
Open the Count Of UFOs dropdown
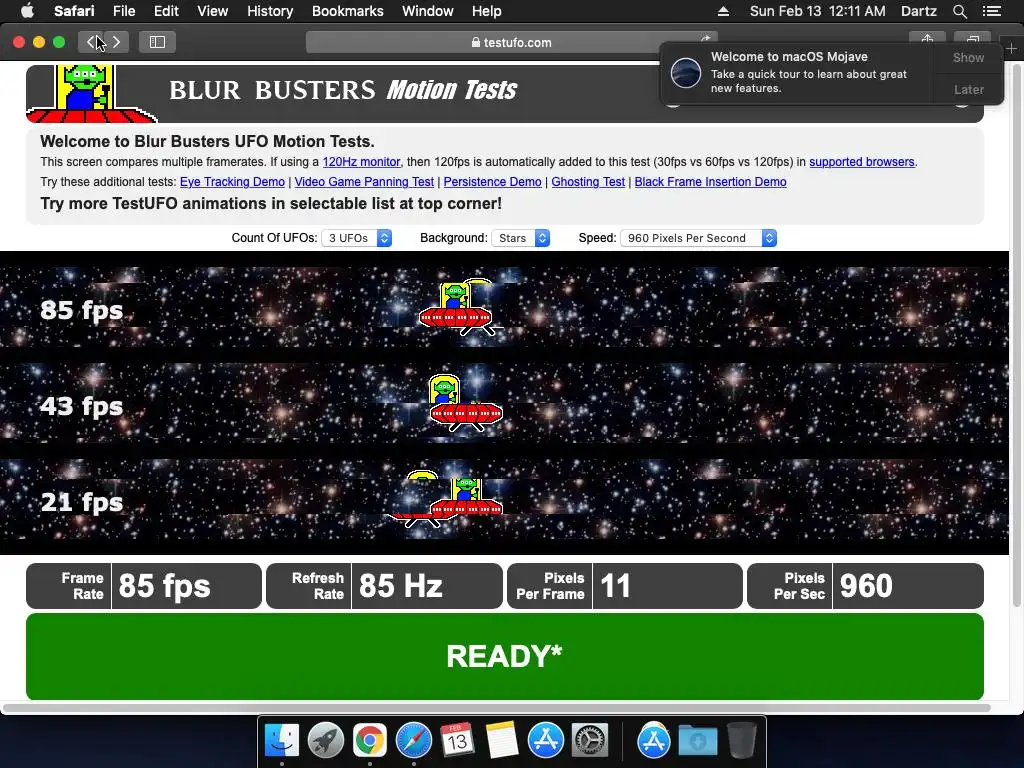coord(357,238)
